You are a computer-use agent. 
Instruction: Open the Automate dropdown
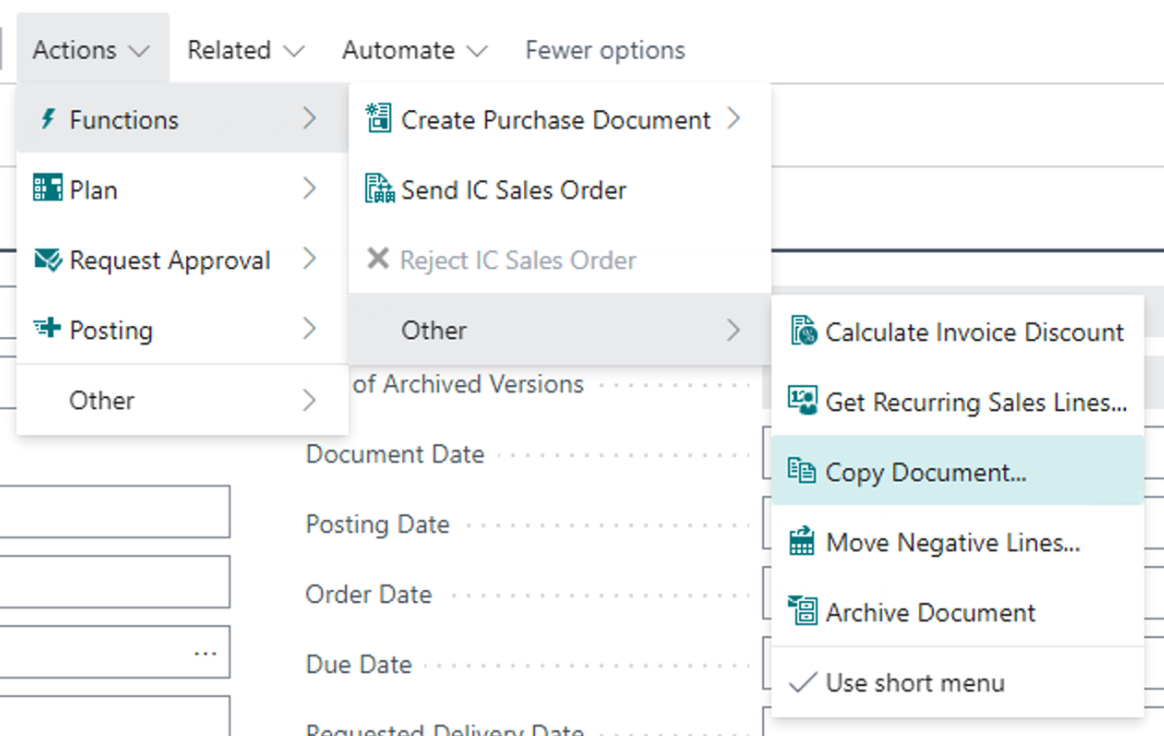click(x=414, y=50)
